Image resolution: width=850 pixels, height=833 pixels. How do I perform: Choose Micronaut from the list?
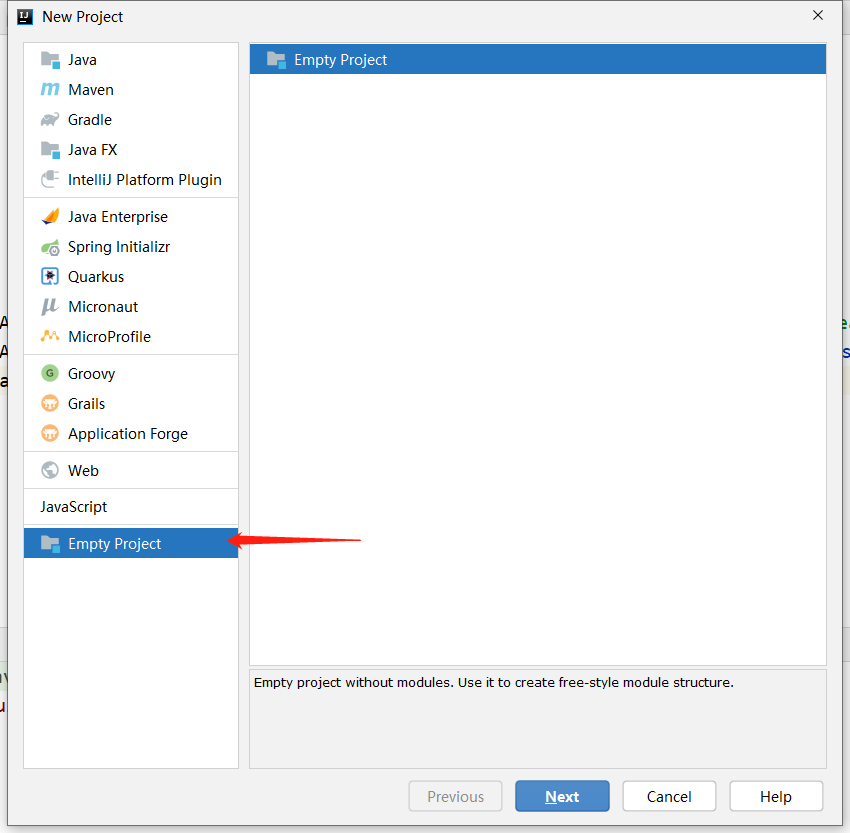pyautogui.click(x=131, y=306)
